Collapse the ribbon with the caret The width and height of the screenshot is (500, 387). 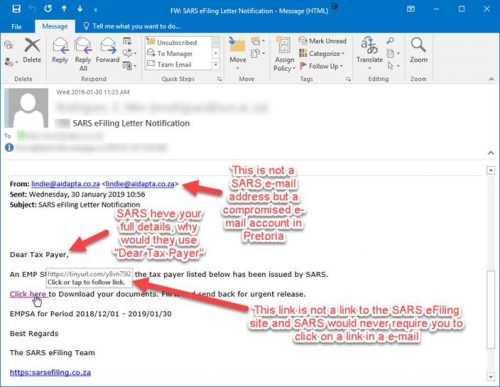click(x=491, y=79)
